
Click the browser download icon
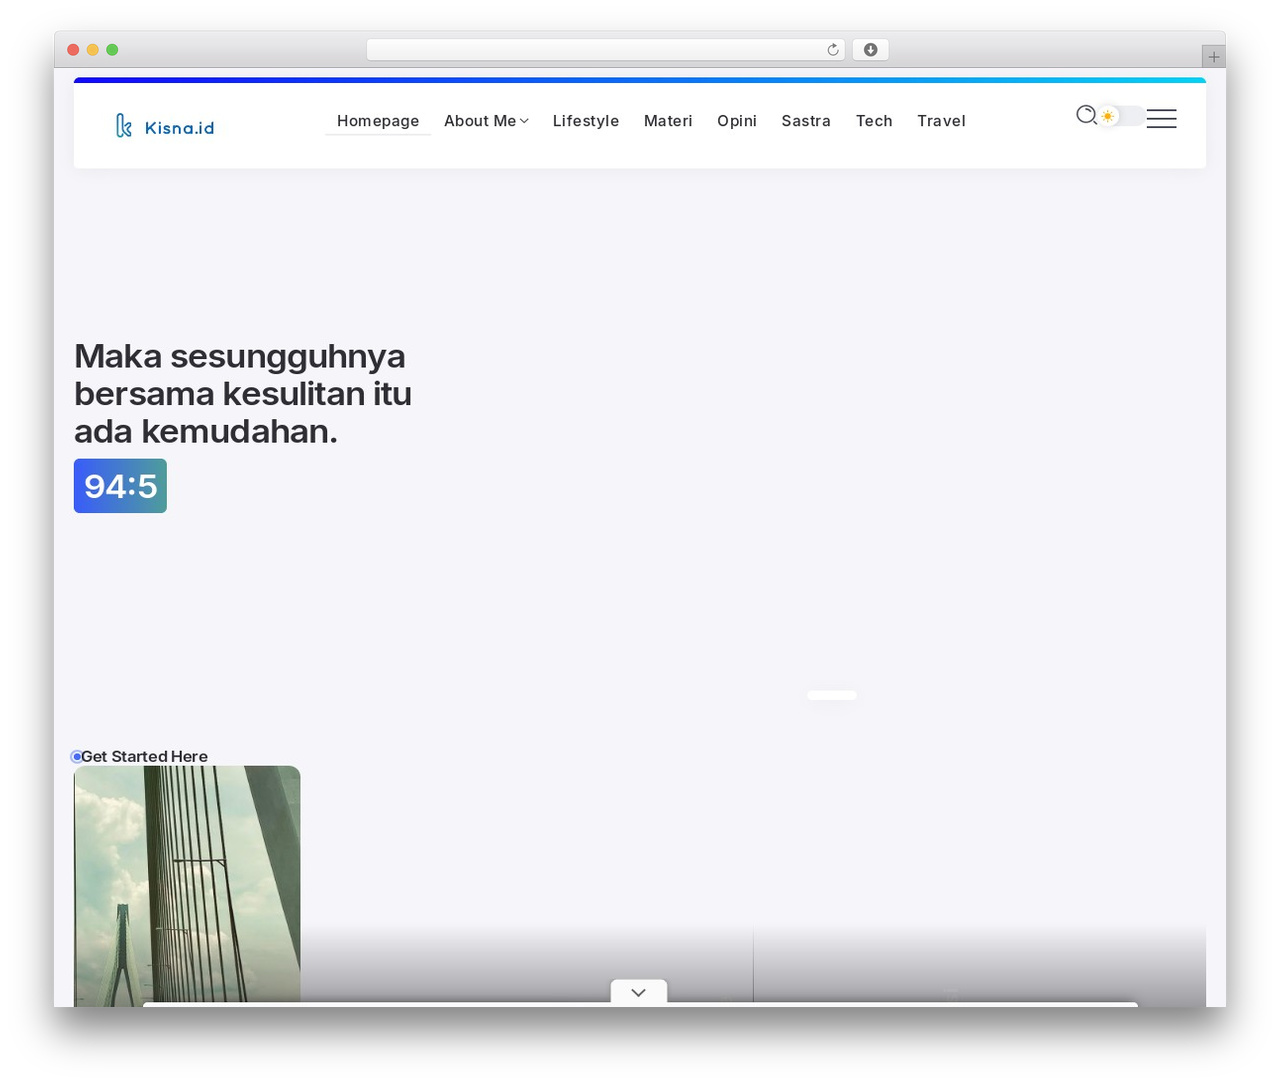[870, 50]
